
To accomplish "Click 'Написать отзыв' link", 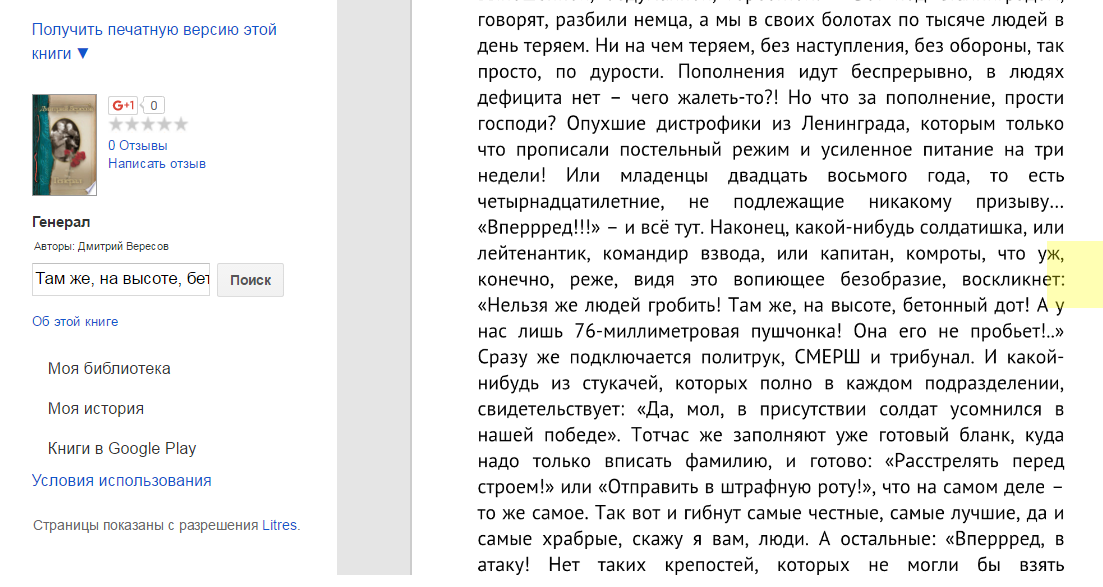I will [x=157, y=164].
